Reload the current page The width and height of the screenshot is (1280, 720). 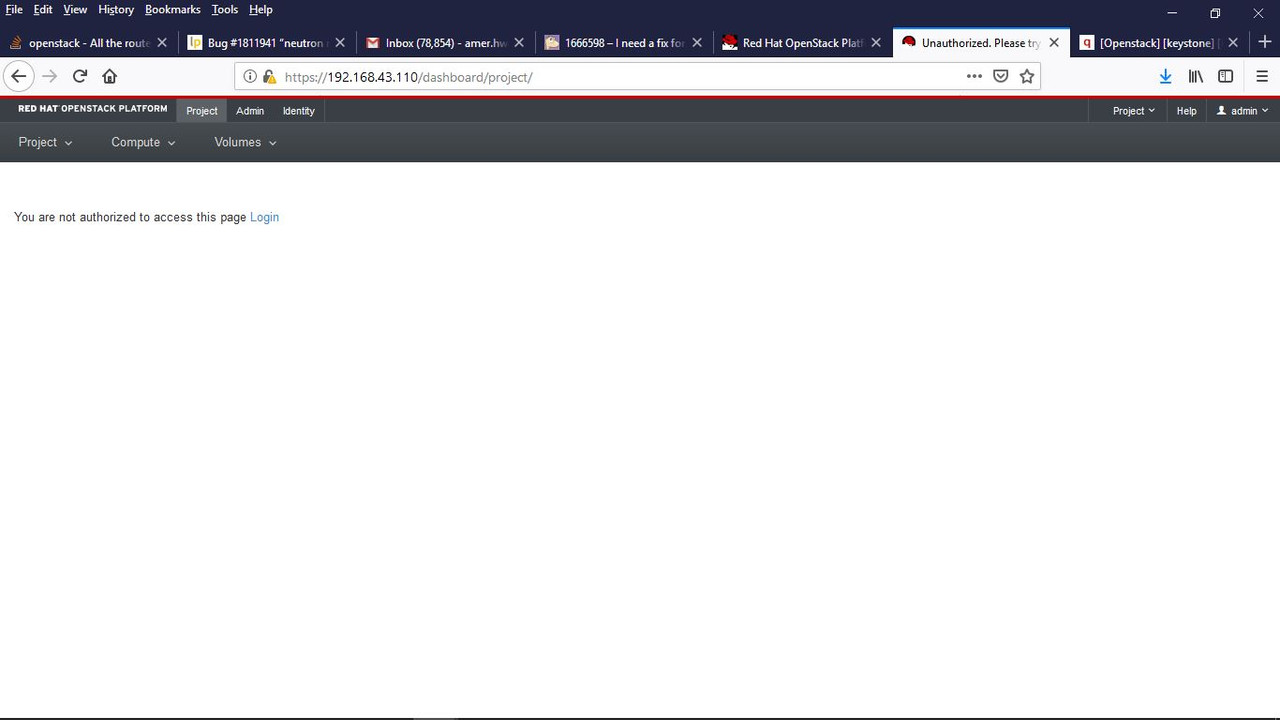click(80, 76)
